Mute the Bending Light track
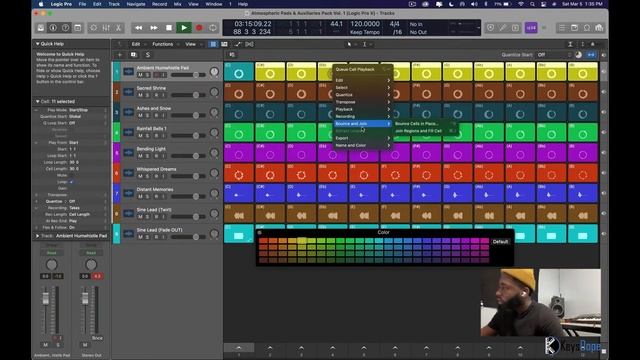The width and height of the screenshot is (640, 360). pyautogui.click(x=140, y=156)
